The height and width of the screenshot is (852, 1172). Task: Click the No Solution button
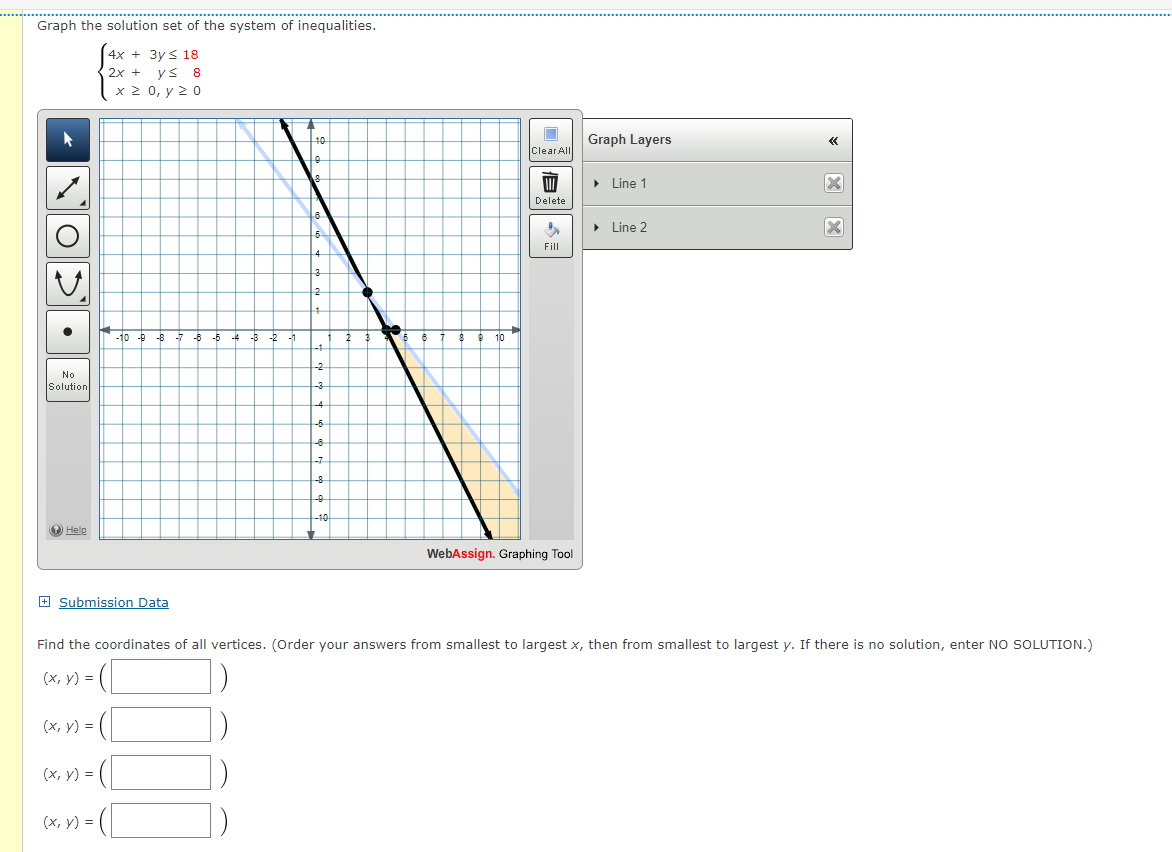coord(67,379)
